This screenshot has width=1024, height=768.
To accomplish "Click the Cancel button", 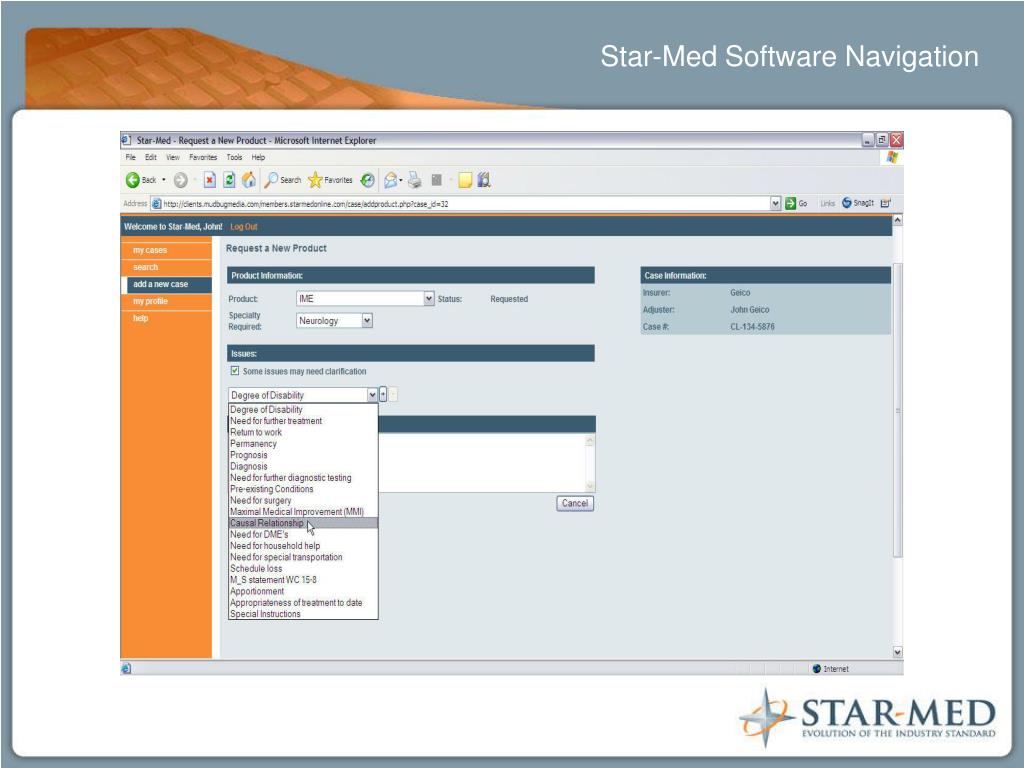I will coord(574,504).
